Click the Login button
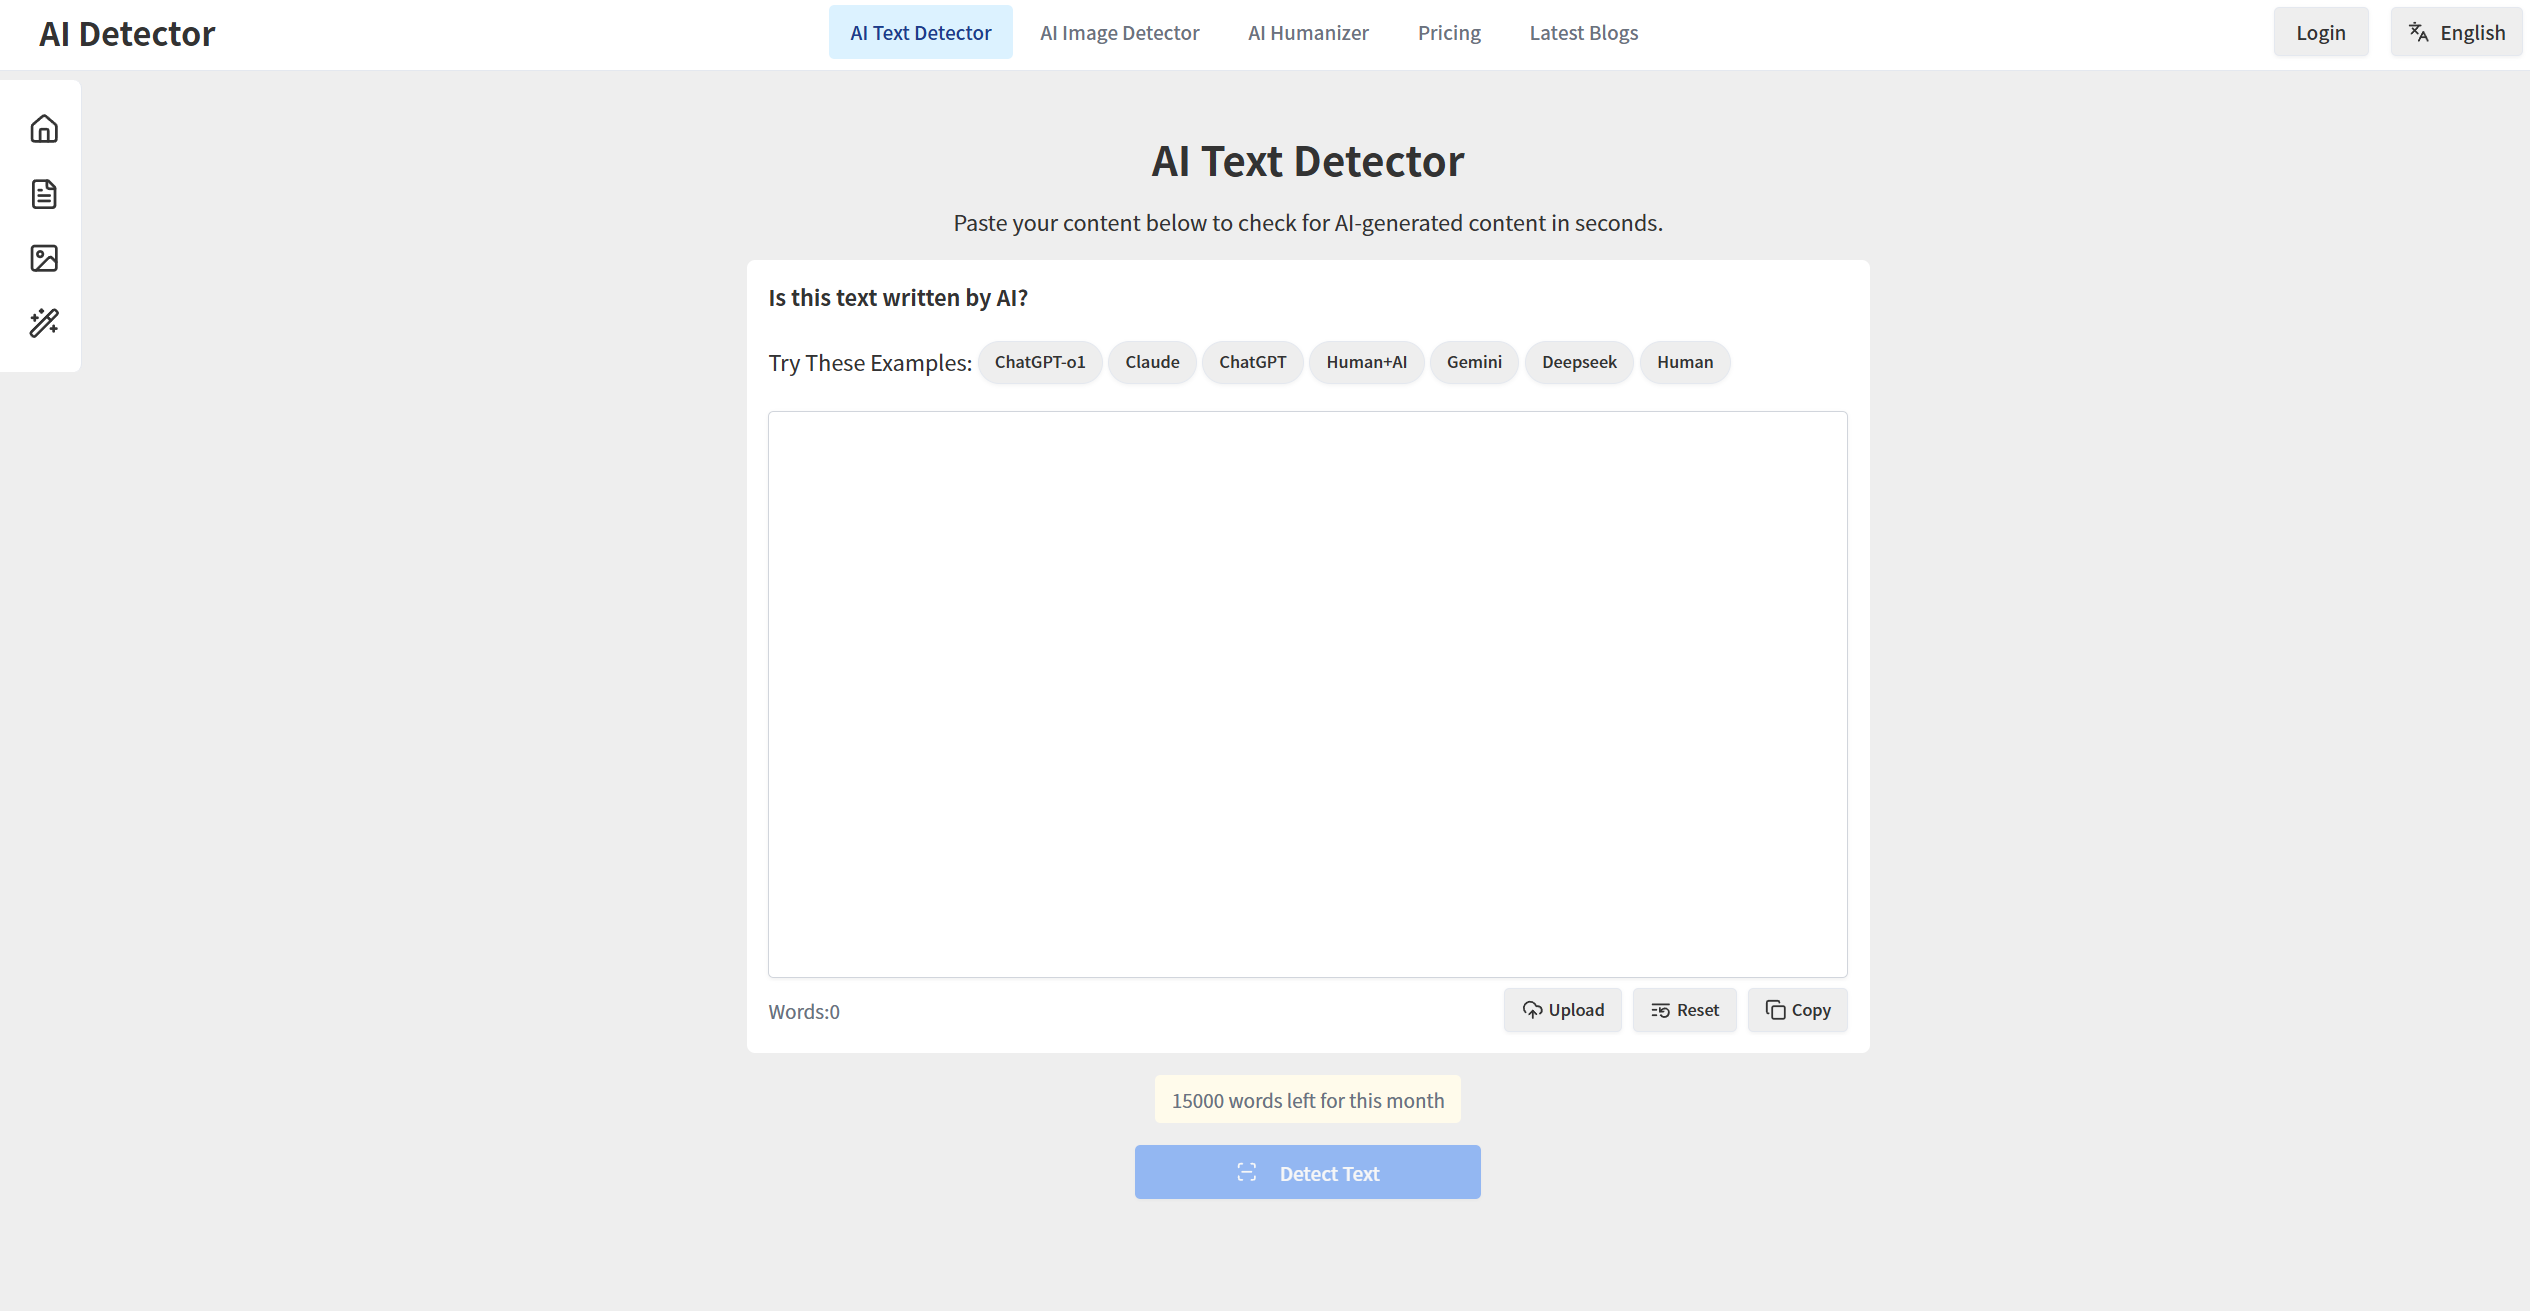This screenshot has height=1311, width=2530. 2320,33
